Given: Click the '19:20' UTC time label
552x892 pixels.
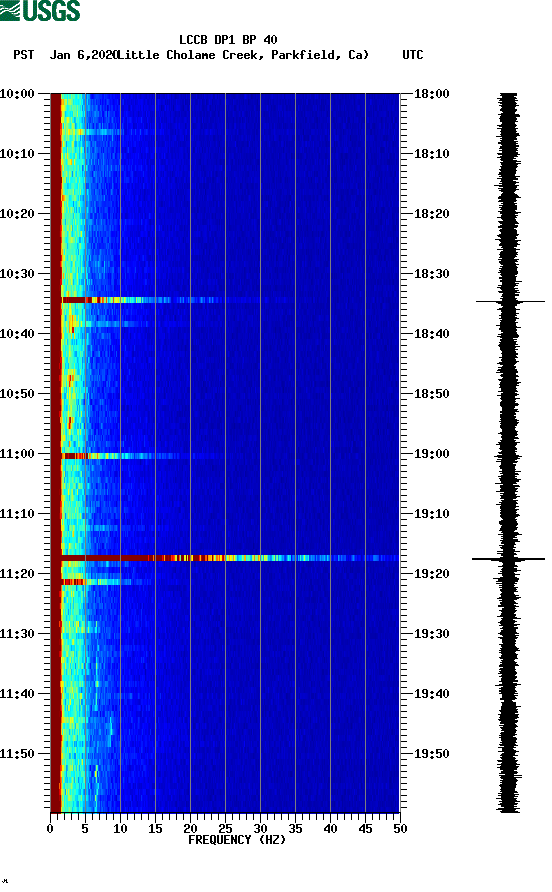Looking at the screenshot, I should 431,573.
